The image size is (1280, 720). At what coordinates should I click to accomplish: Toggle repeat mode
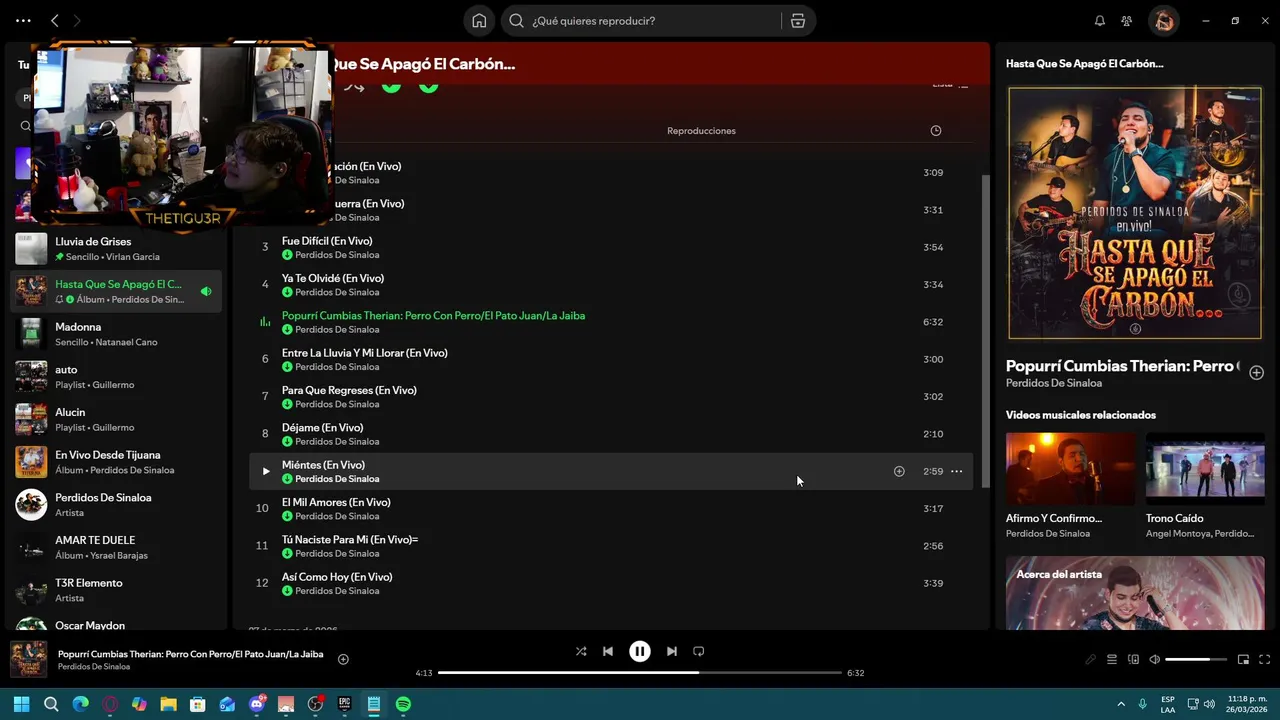point(699,651)
